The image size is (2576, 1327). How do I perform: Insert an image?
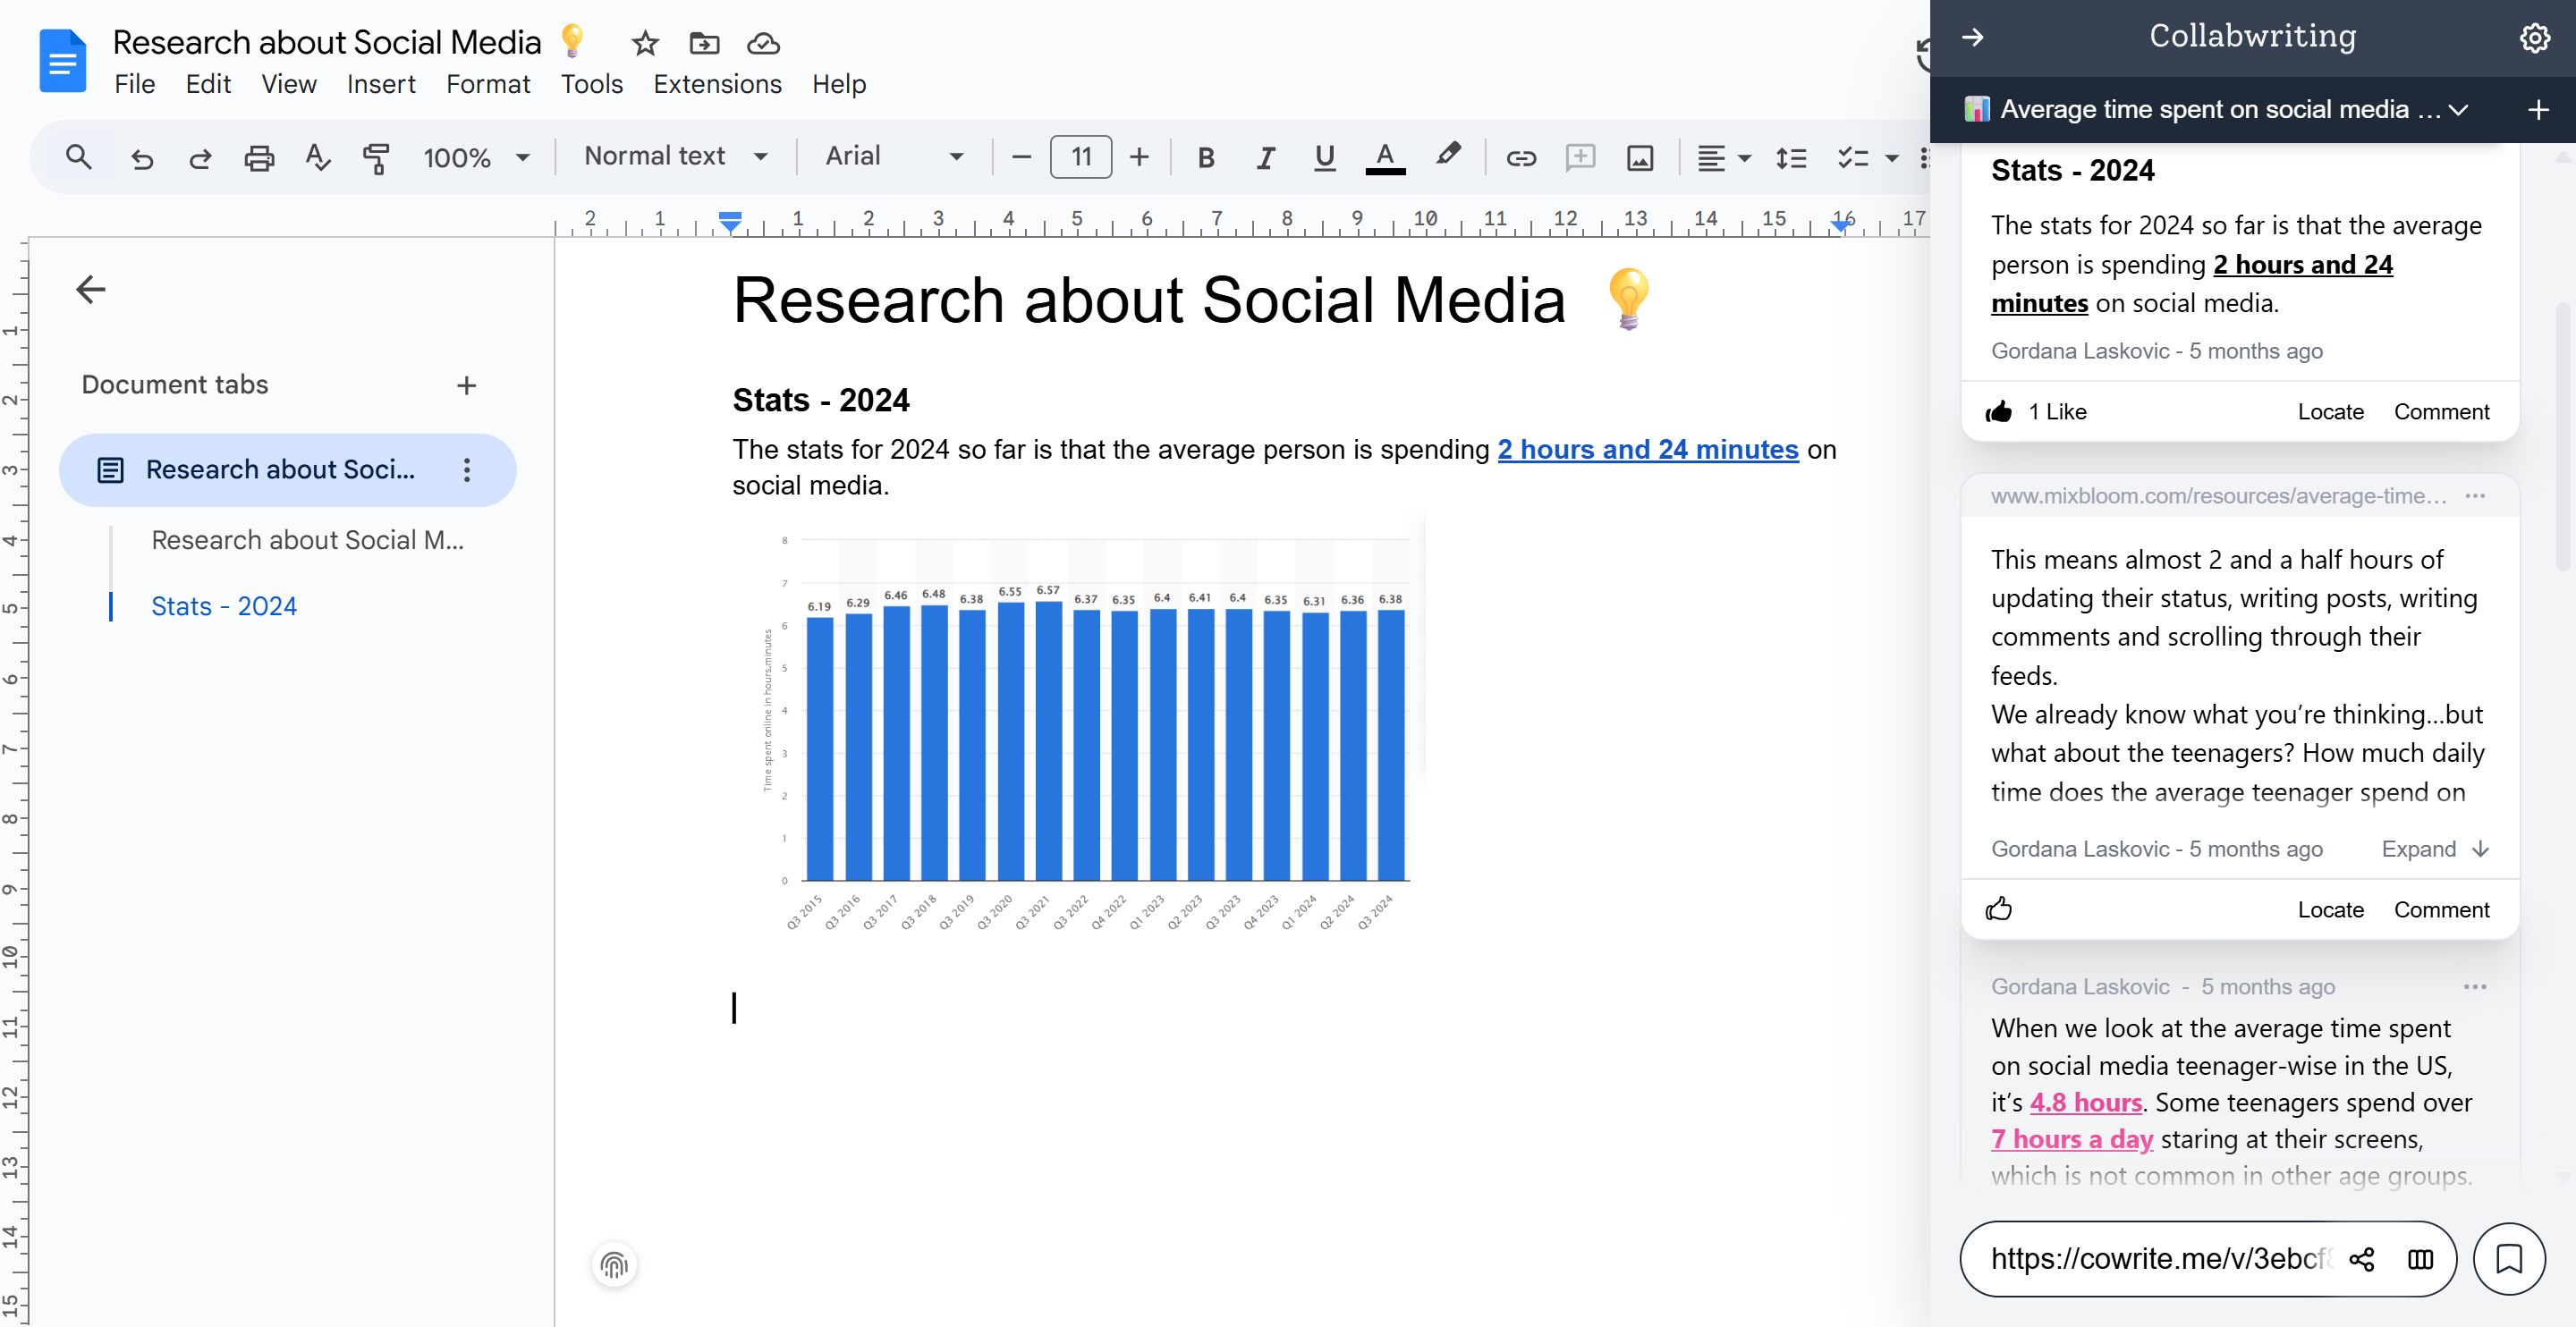(1640, 157)
